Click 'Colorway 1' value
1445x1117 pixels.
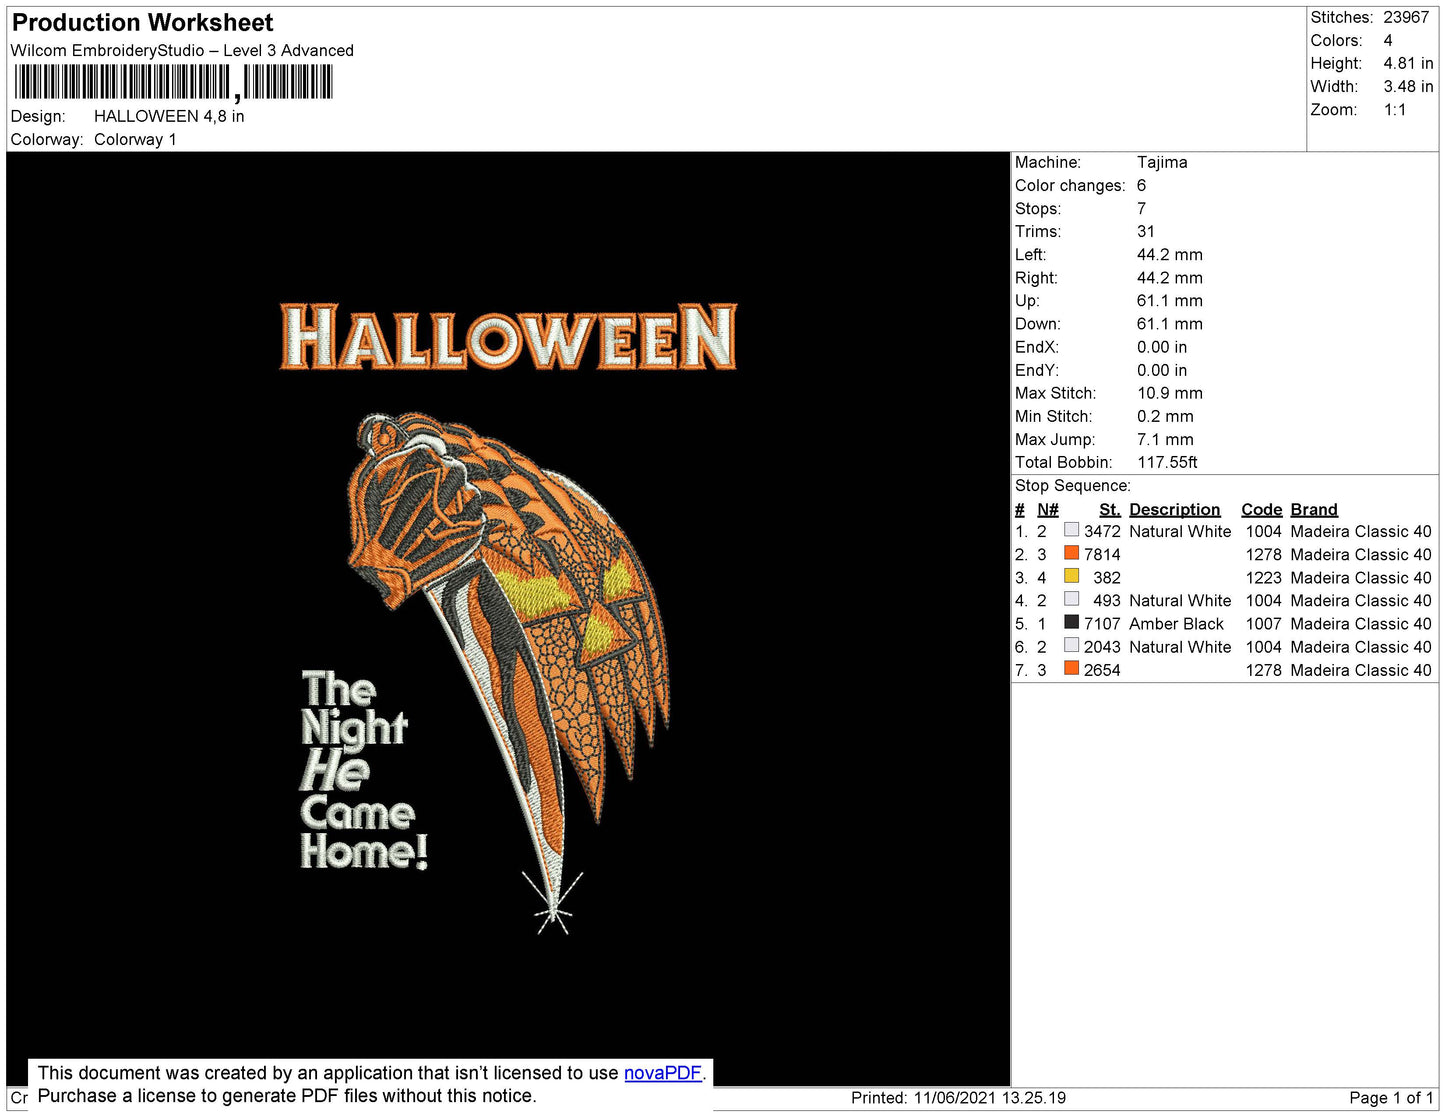pos(135,139)
